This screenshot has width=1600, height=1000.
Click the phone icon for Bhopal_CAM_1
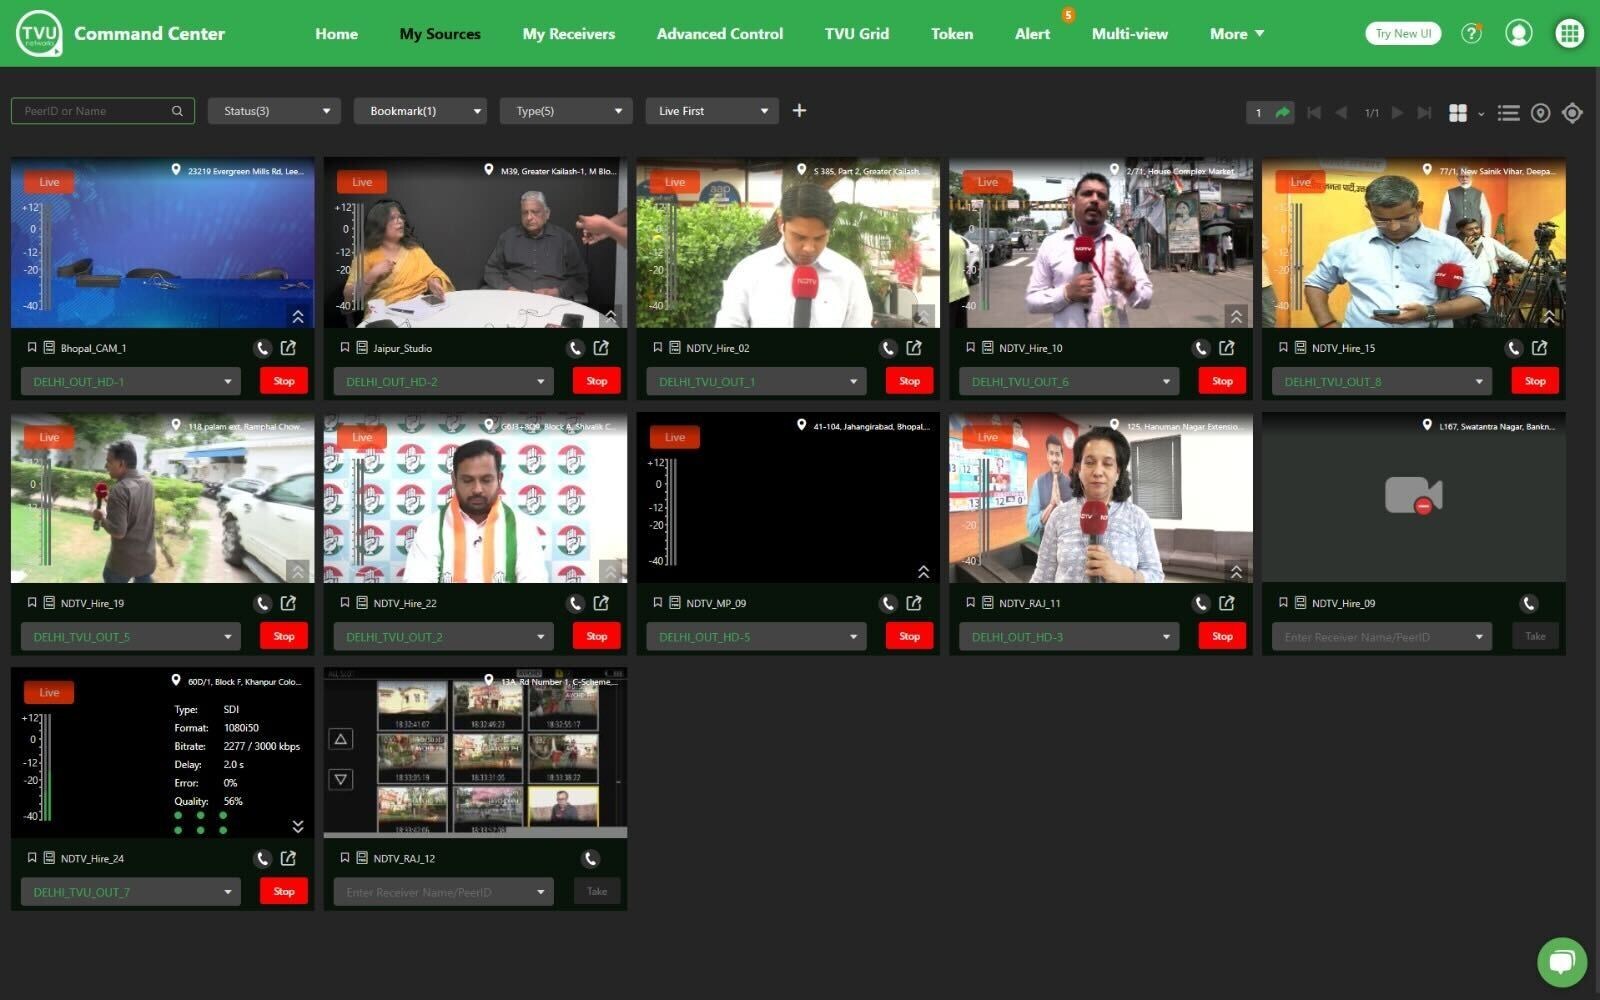[x=262, y=348]
